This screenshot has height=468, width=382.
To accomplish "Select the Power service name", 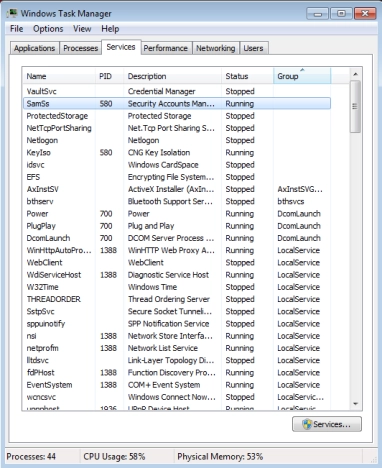I will point(37,214).
